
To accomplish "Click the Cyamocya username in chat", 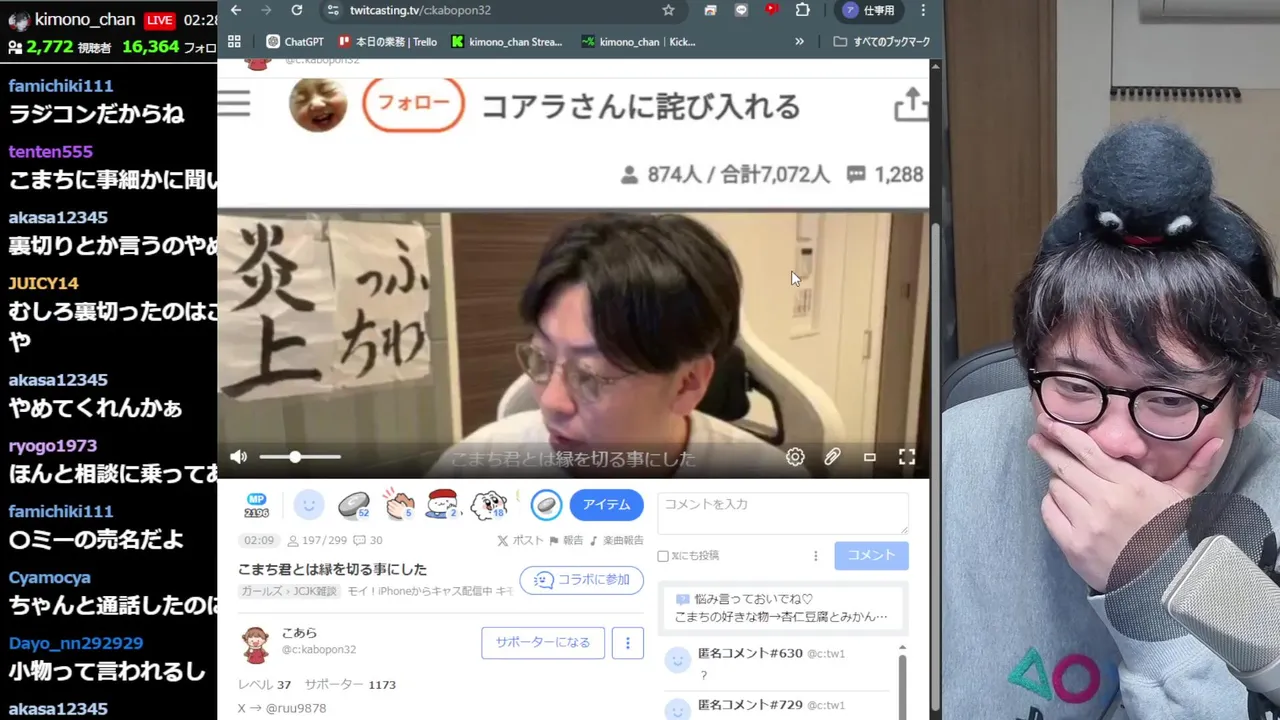I will coord(49,578).
